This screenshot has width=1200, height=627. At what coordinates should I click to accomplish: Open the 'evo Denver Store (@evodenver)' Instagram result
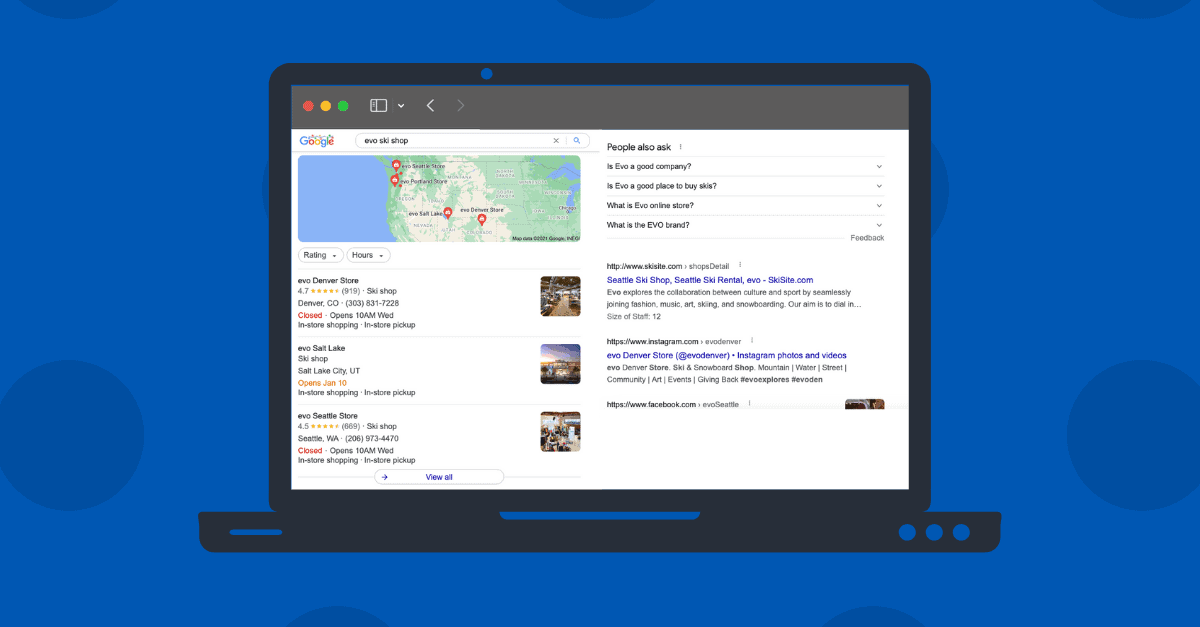coord(727,355)
